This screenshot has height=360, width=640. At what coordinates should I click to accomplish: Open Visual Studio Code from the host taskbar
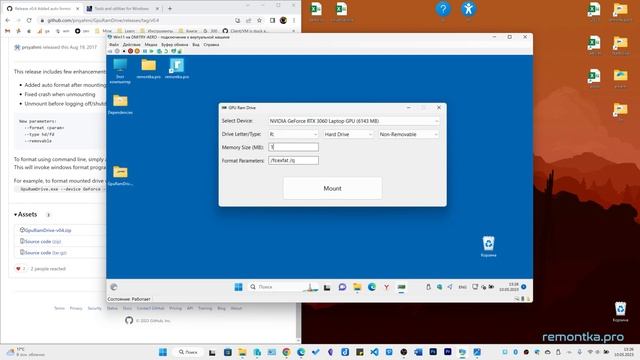click(374, 352)
